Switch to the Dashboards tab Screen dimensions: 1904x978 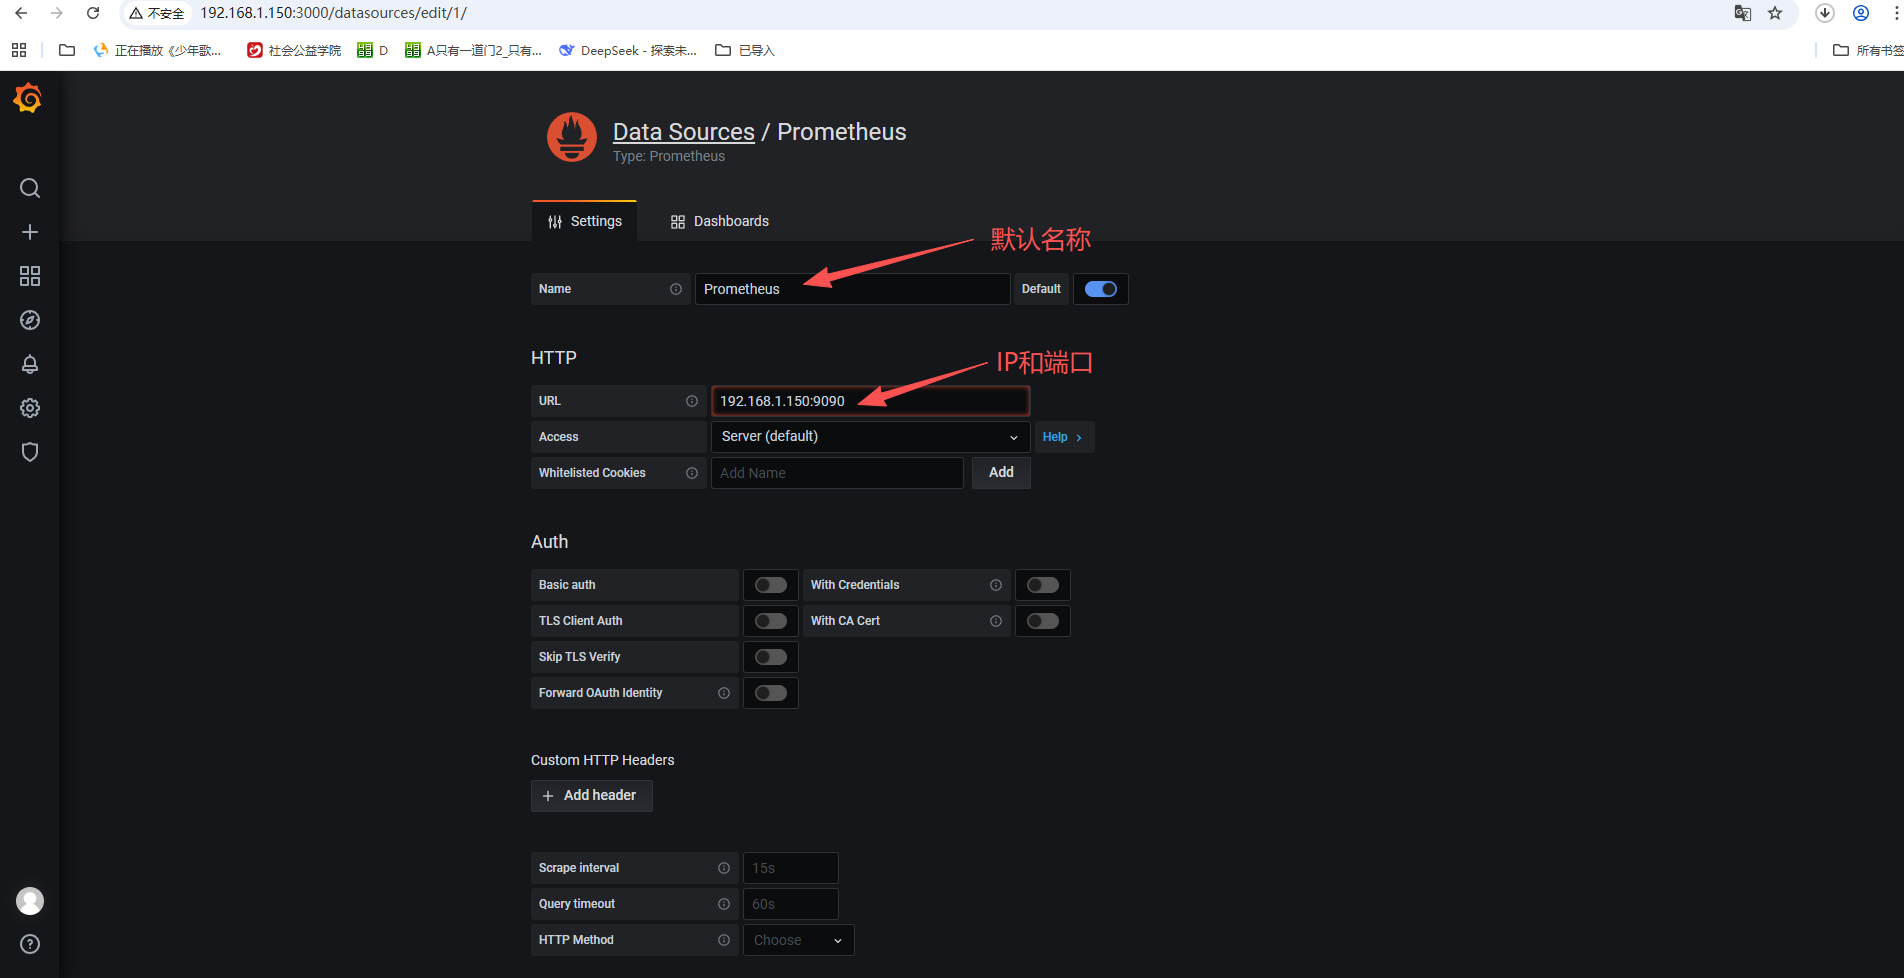click(x=720, y=221)
